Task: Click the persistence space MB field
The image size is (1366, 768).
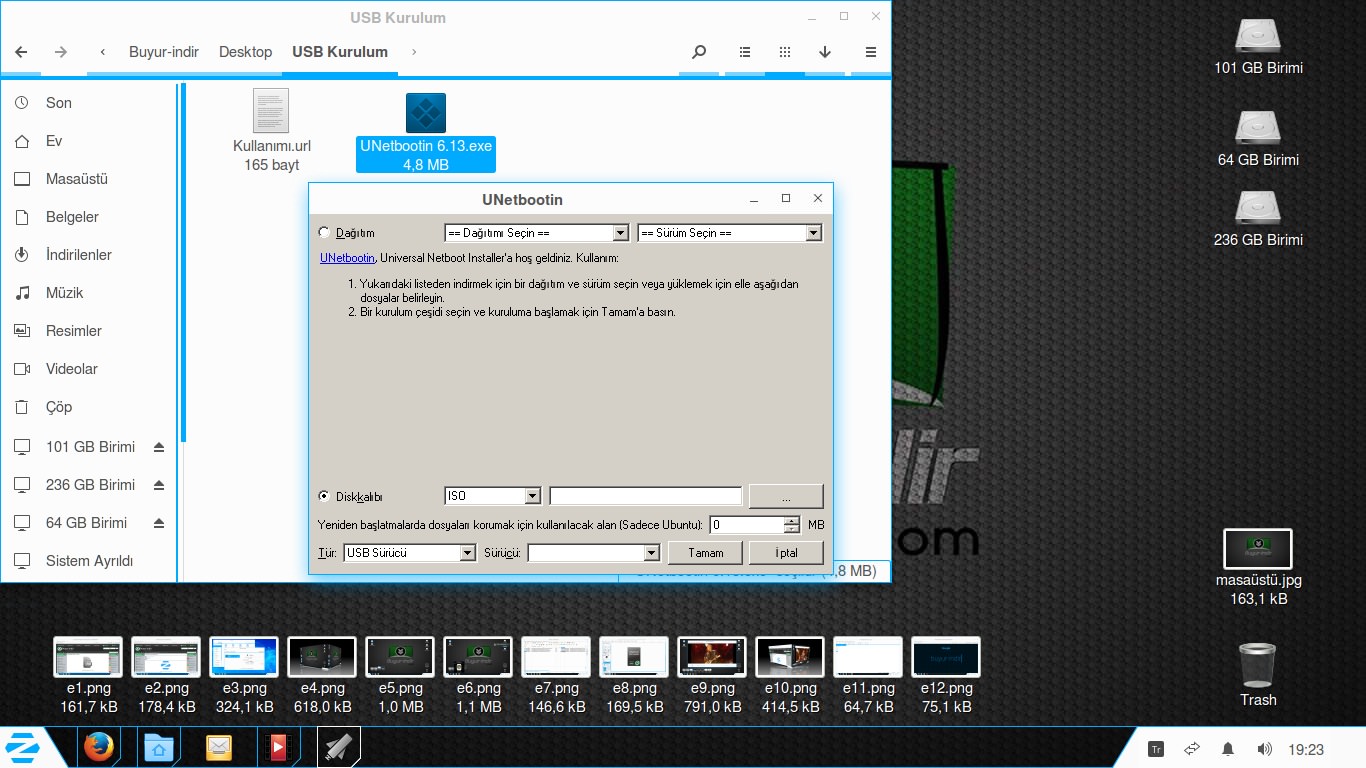Action: point(747,525)
